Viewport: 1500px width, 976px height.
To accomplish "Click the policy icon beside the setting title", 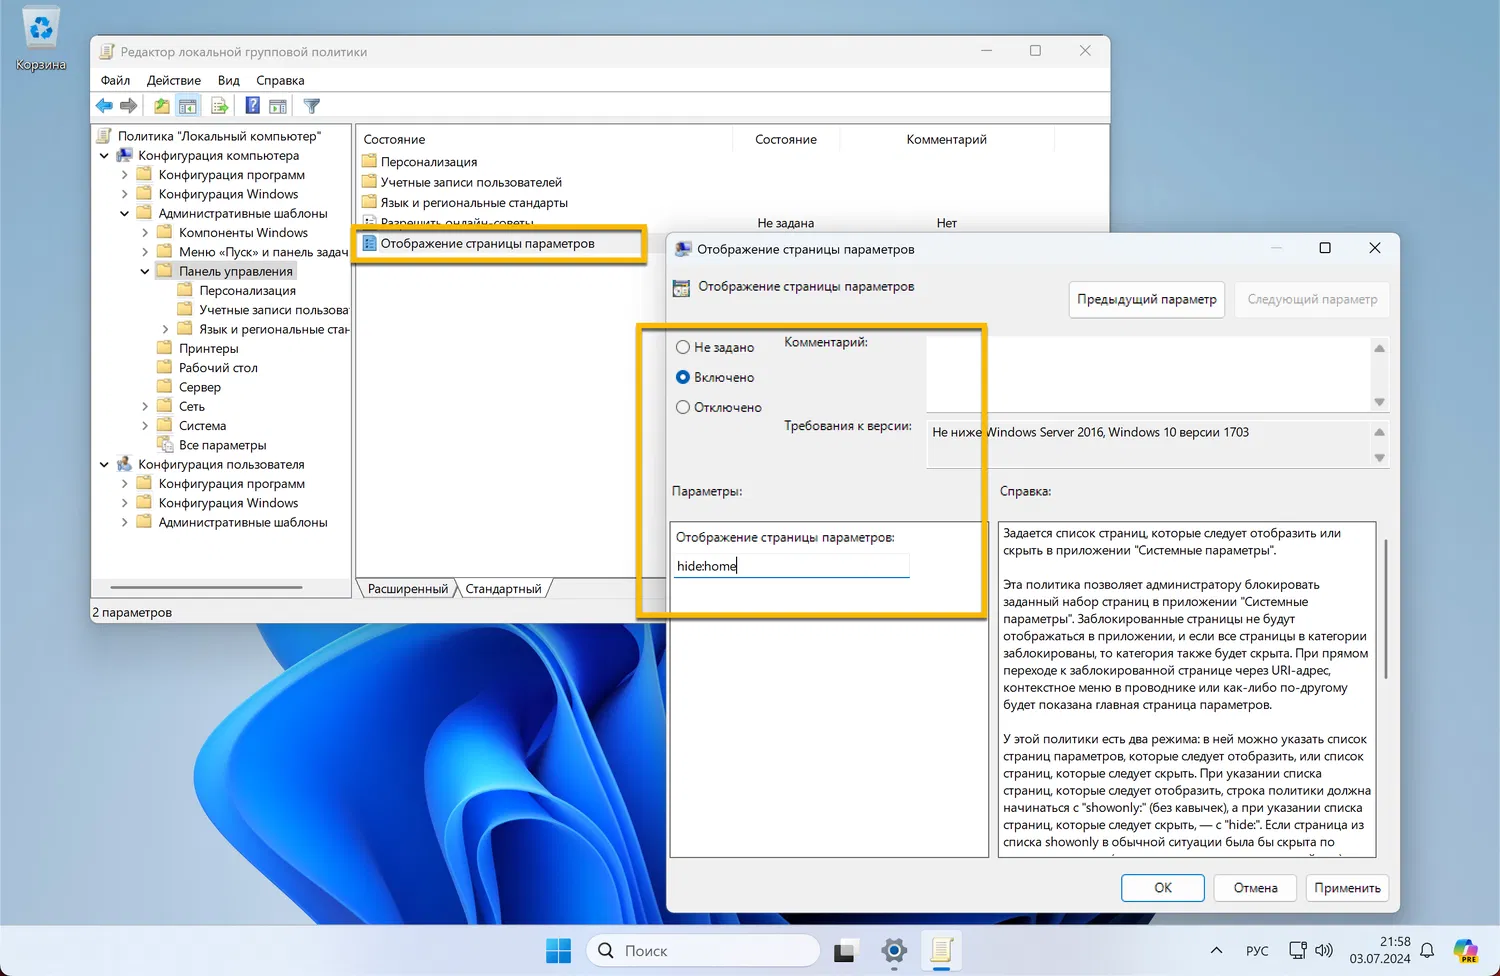I will (x=681, y=288).
